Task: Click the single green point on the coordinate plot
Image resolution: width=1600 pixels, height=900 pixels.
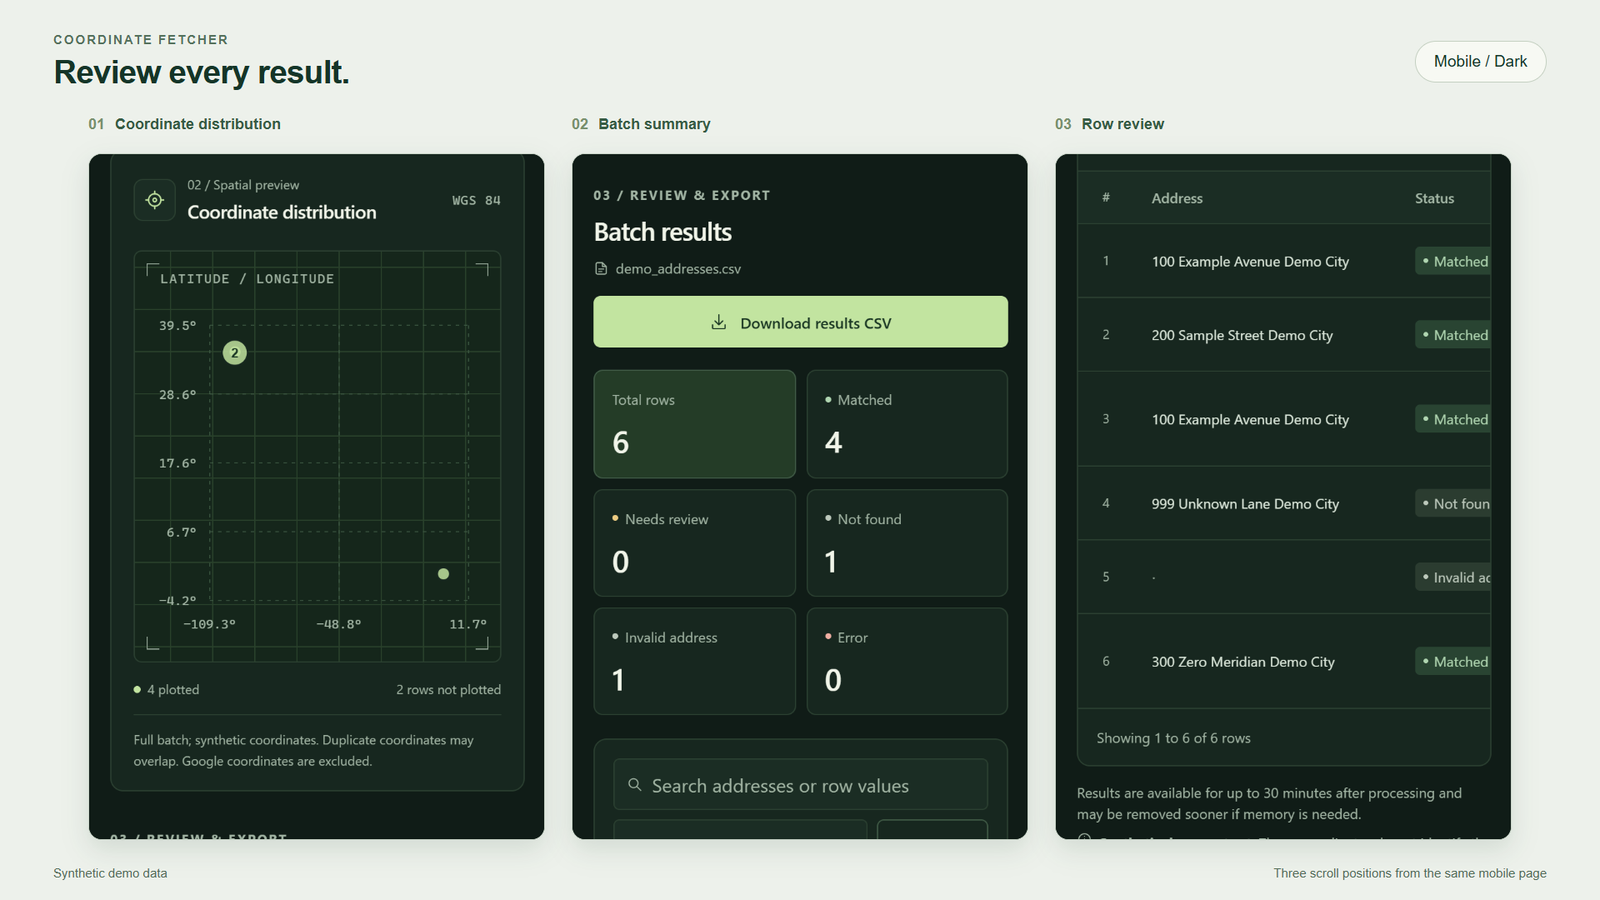Action: [x=444, y=574]
